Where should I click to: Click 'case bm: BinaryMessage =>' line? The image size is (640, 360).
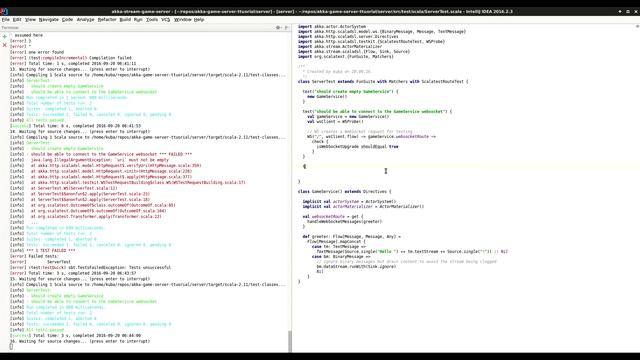pyautogui.click(x=341, y=256)
